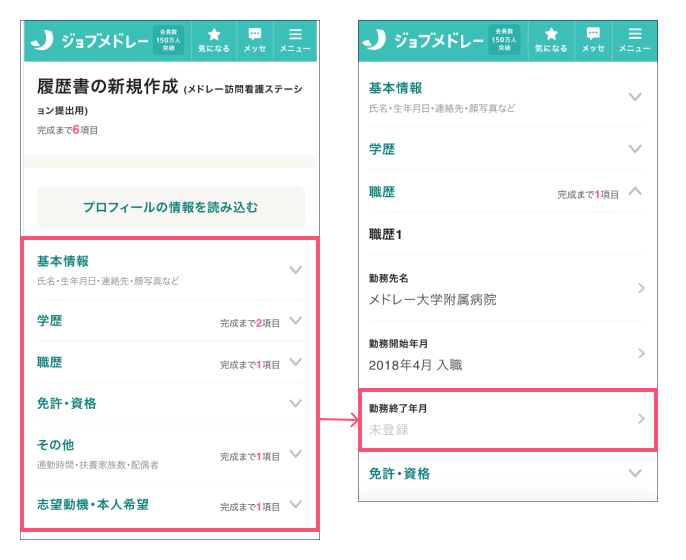The height and width of the screenshot is (560, 686).
Task: Open 勤務開始年月 2018年4月 row
Action: [507, 354]
